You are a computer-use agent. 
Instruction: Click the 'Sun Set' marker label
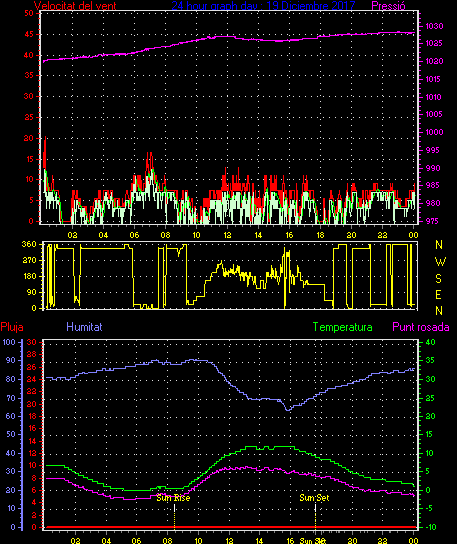(314, 498)
